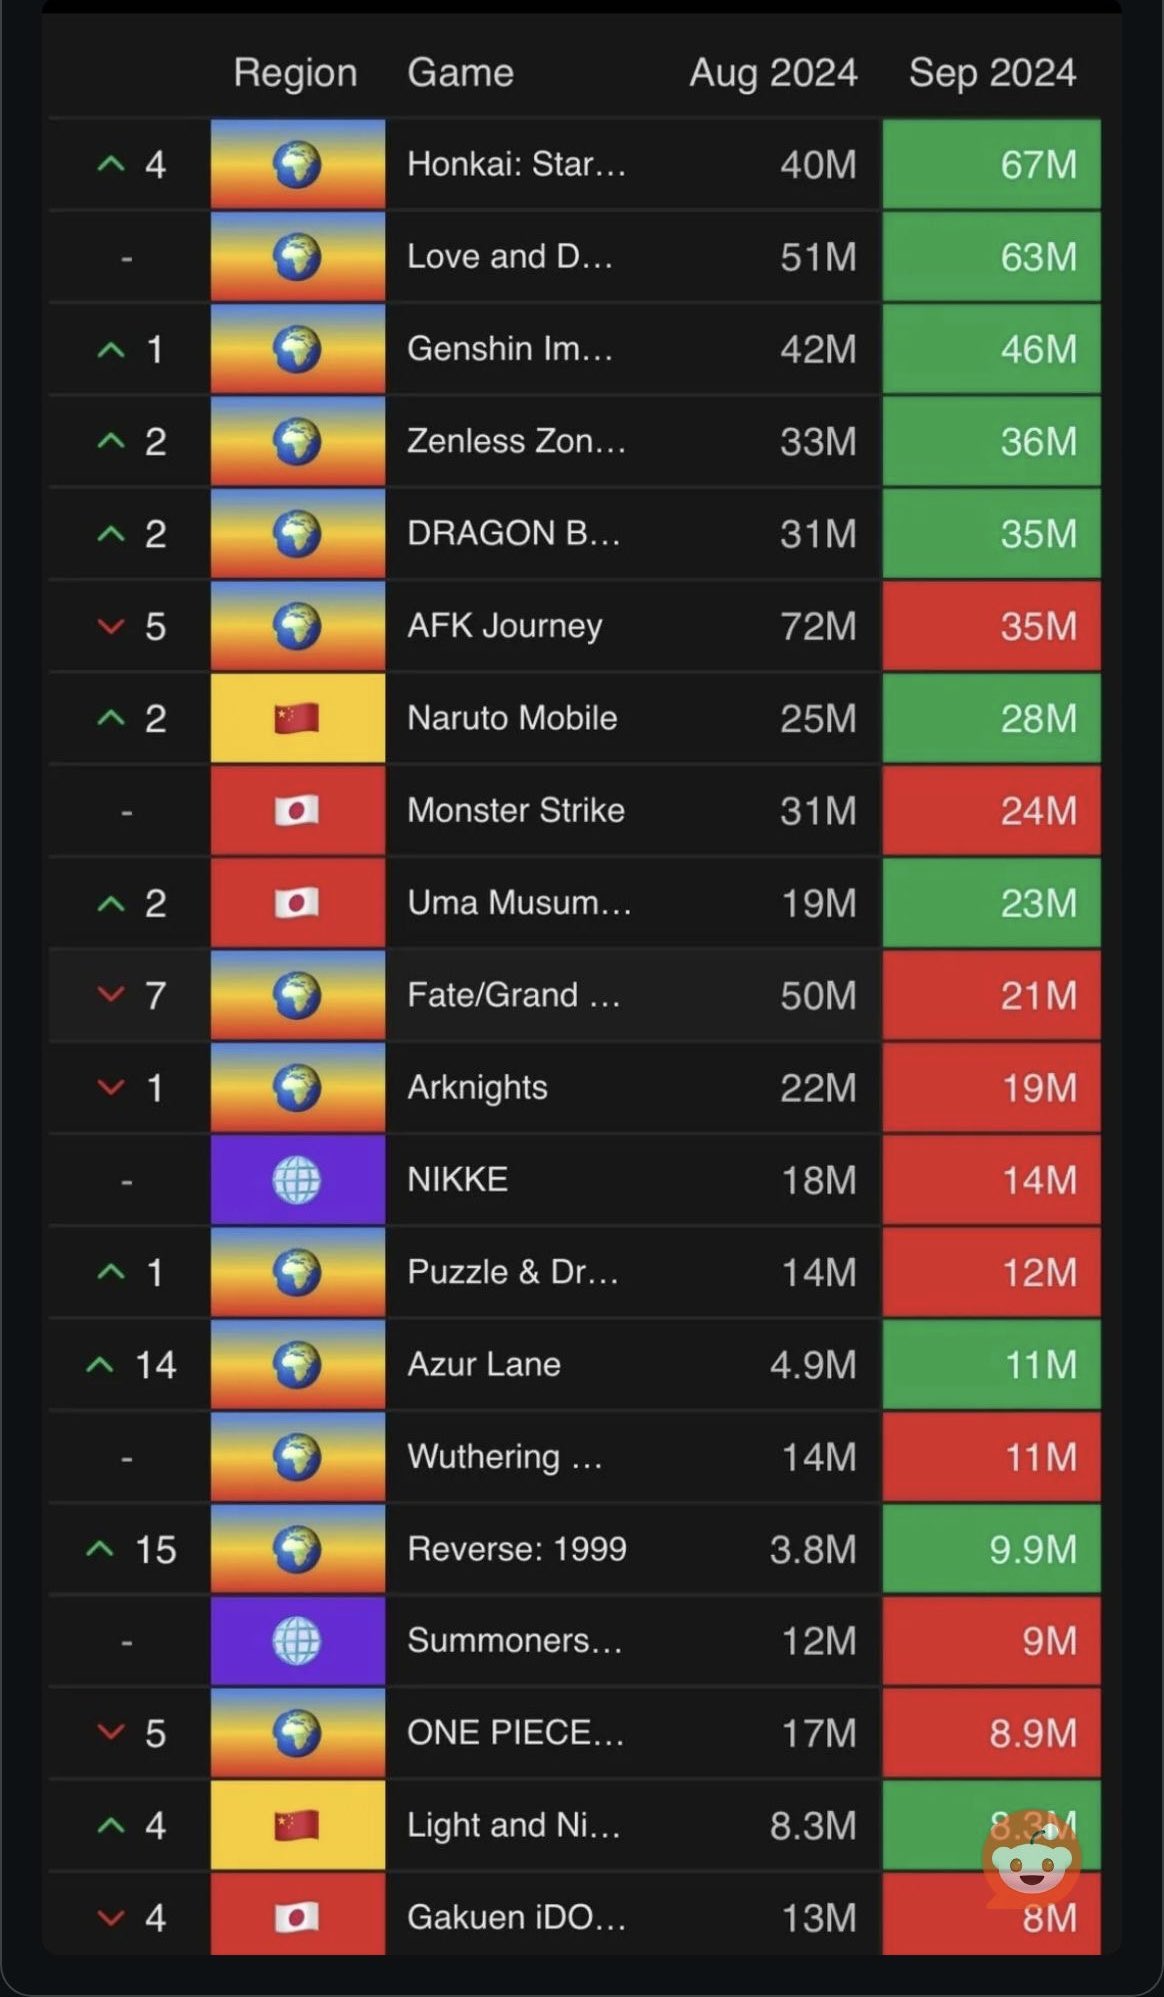Click the globe icon beside Summoners…
Viewport: 1164px width, 1997px height.
tap(297, 1641)
